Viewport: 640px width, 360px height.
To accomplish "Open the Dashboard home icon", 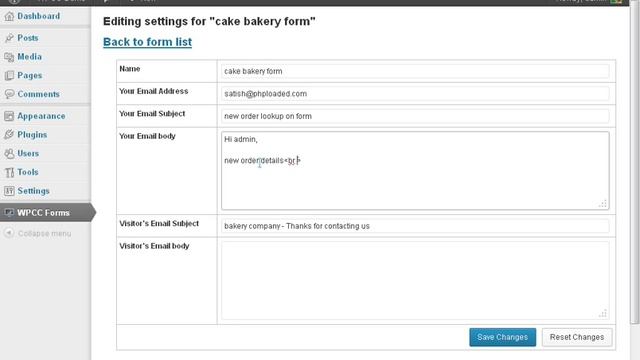I will pyautogui.click(x=9, y=16).
